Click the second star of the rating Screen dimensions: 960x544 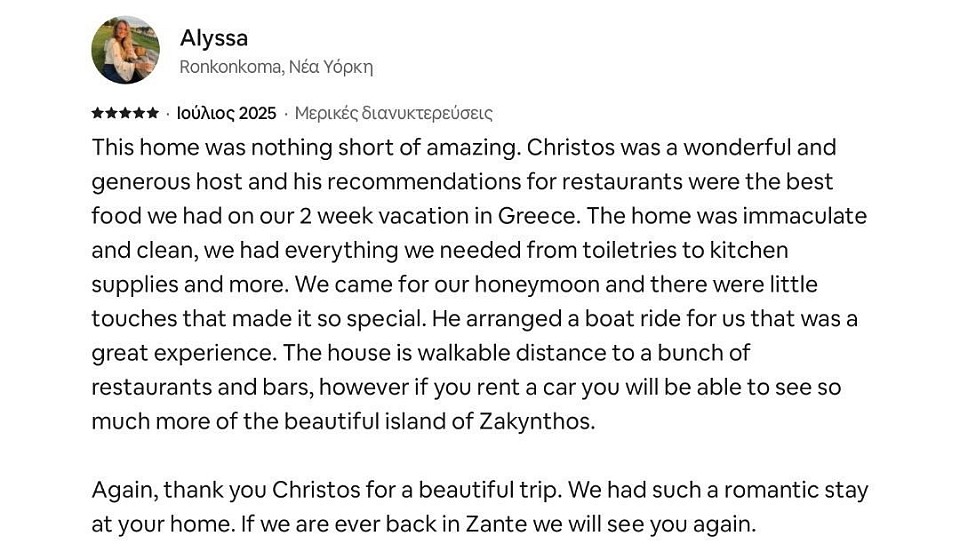click(111, 113)
